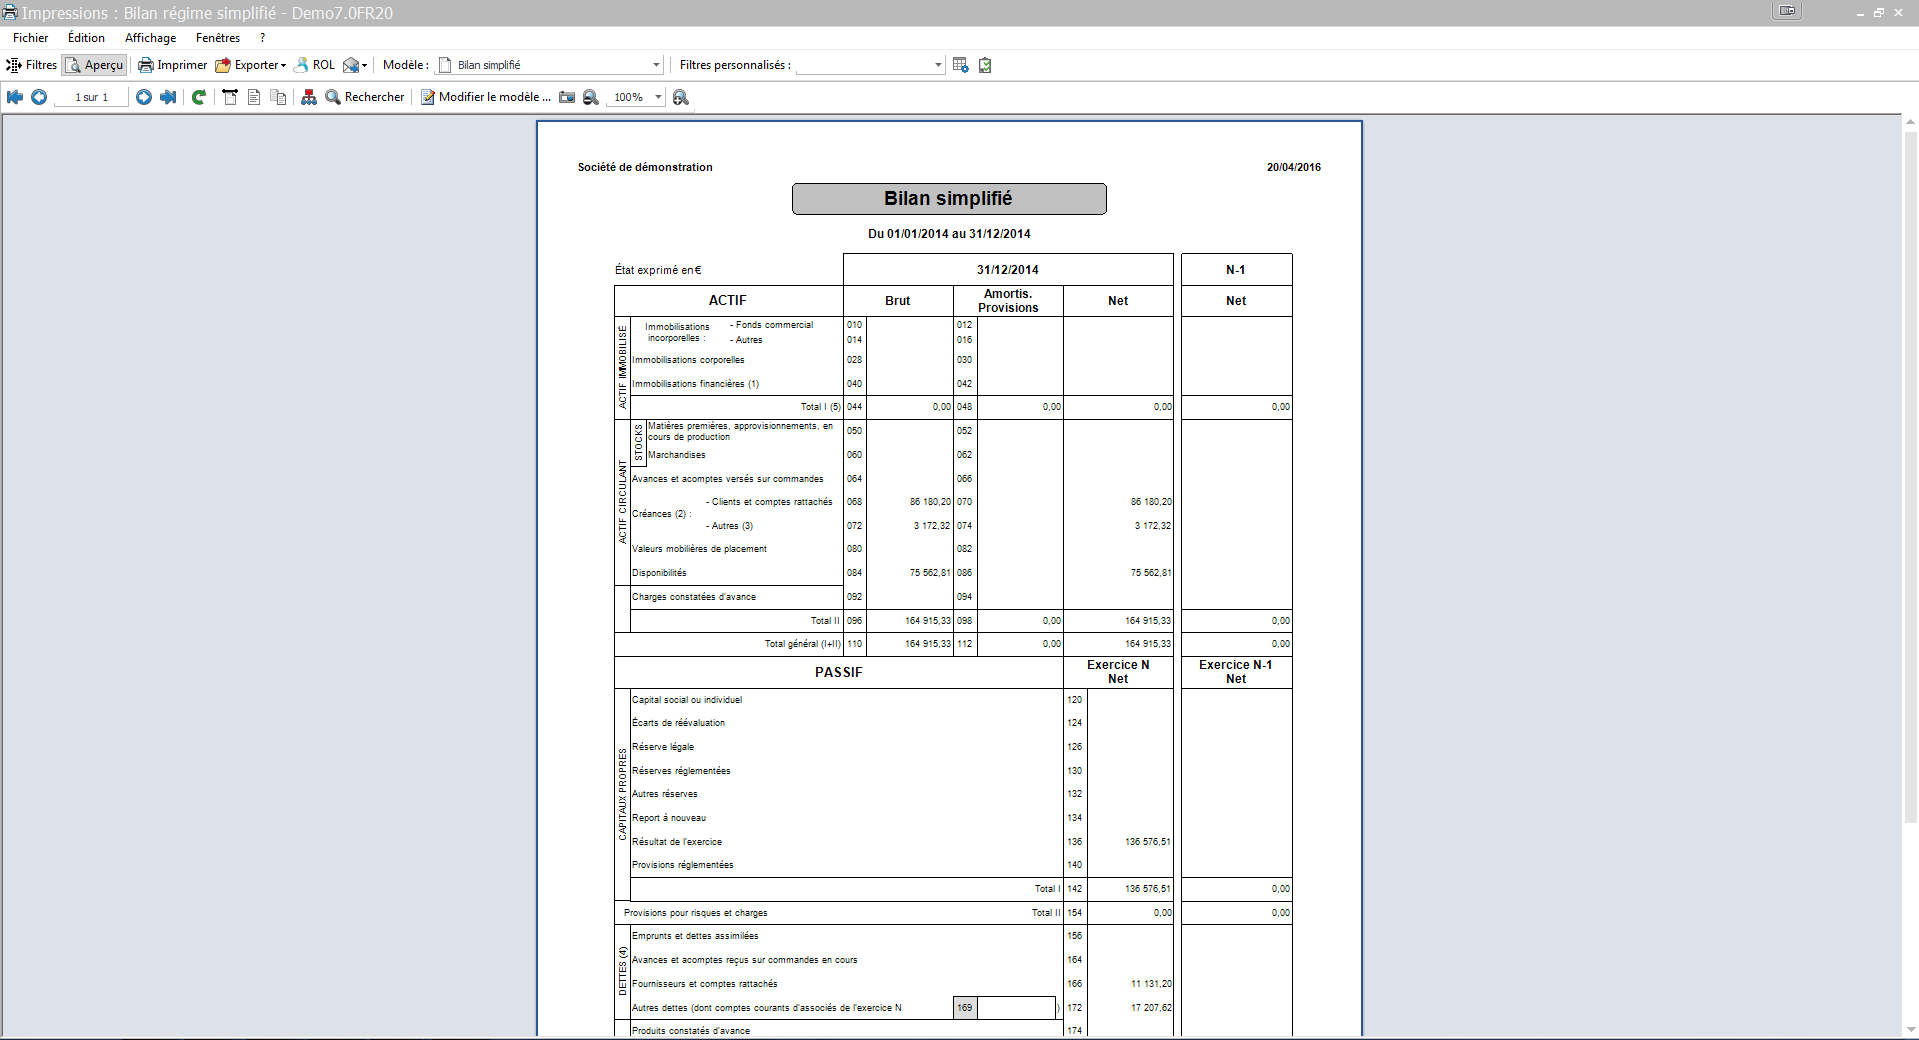The width and height of the screenshot is (1919, 1040).
Task: Click the Exporter button
Action: 247,65
